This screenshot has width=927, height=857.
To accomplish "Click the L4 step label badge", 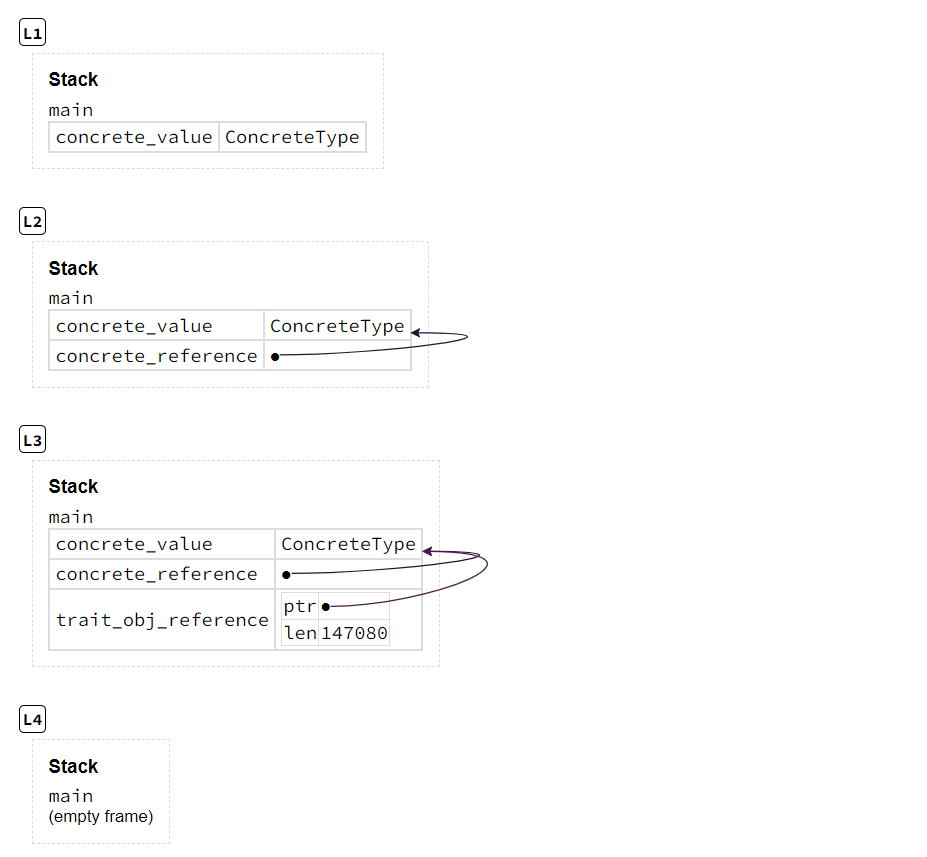I will click(x=33, y=719).
